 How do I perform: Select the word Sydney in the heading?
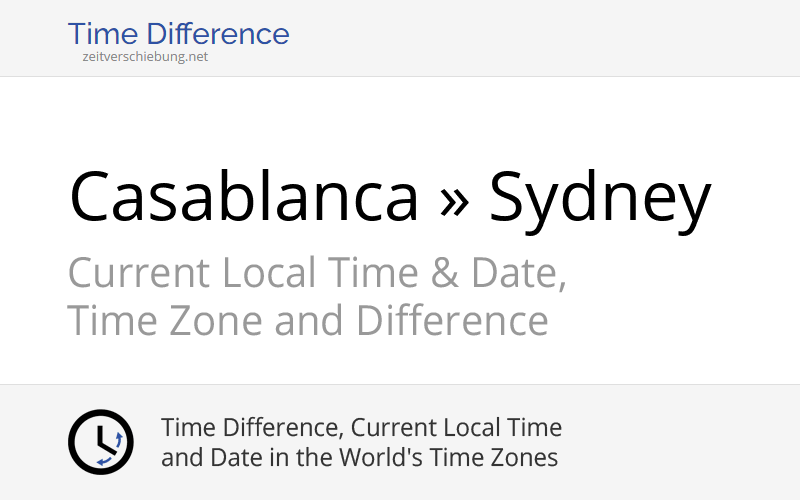[599, 199]
